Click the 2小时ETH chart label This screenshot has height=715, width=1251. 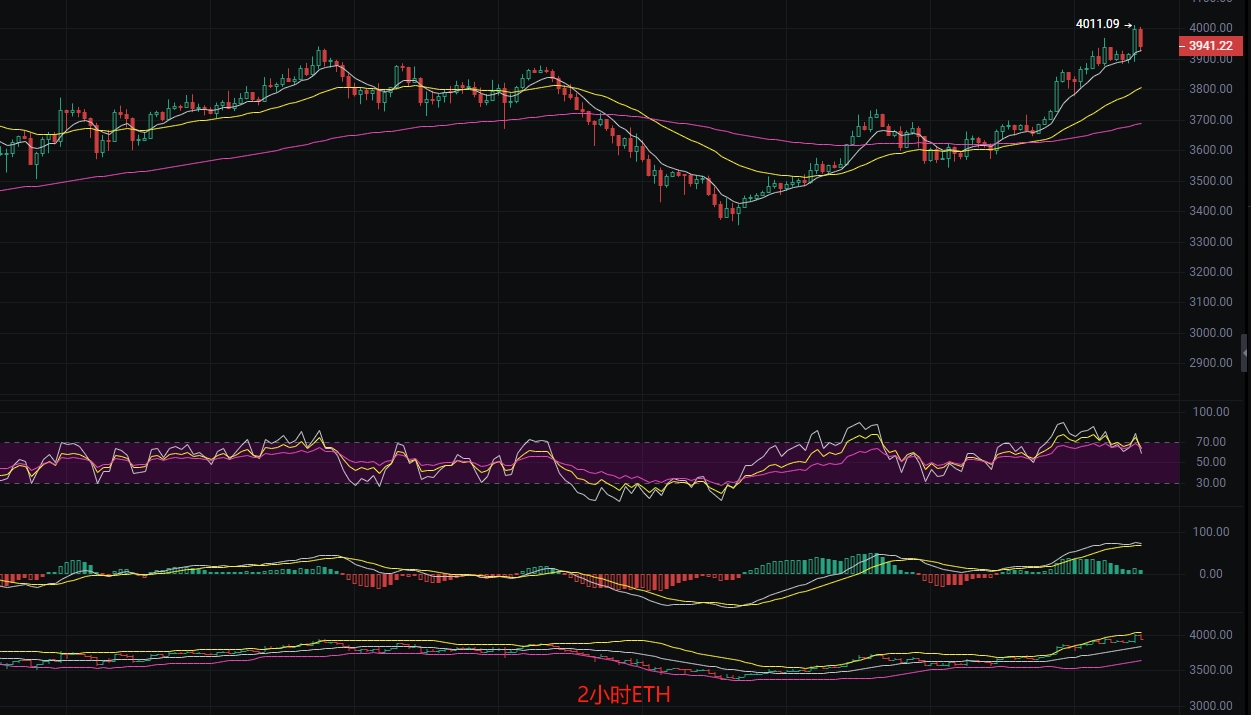(x=624, y=695)
